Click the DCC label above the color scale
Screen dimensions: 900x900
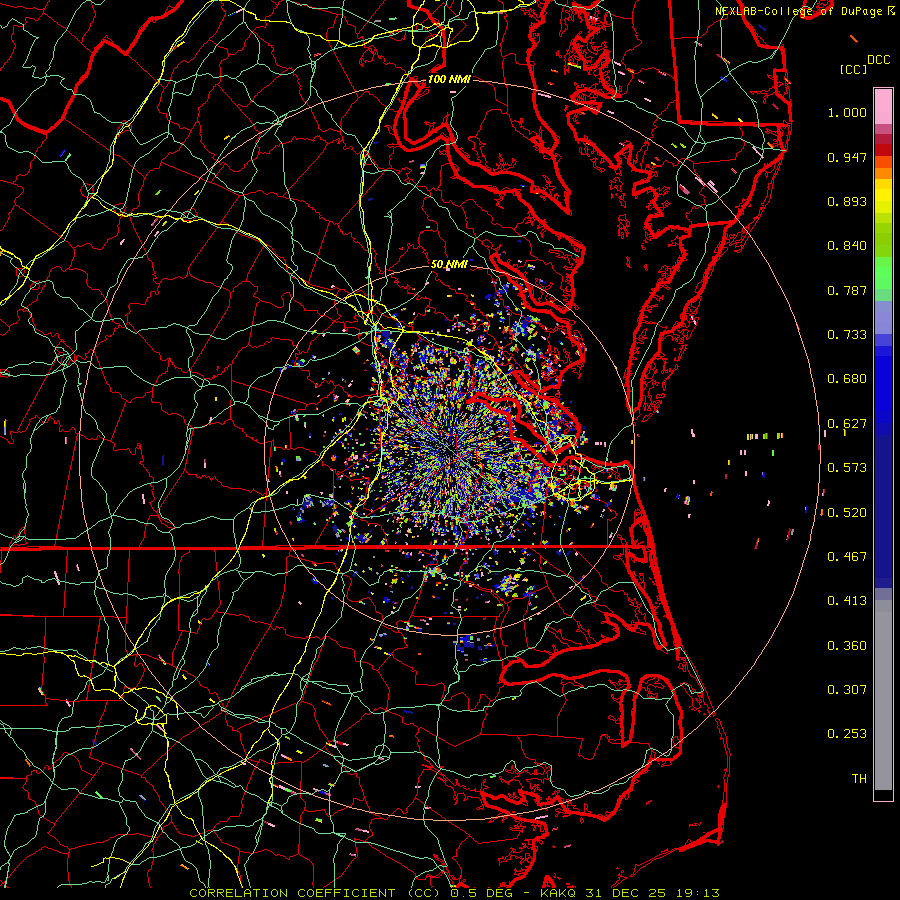pyautogui.click(x=878, y=60)
